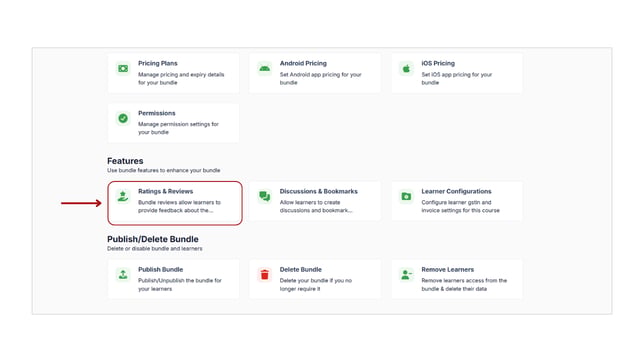
Task: Open iOS Pricing settings title
Action: tap(438, 63)
